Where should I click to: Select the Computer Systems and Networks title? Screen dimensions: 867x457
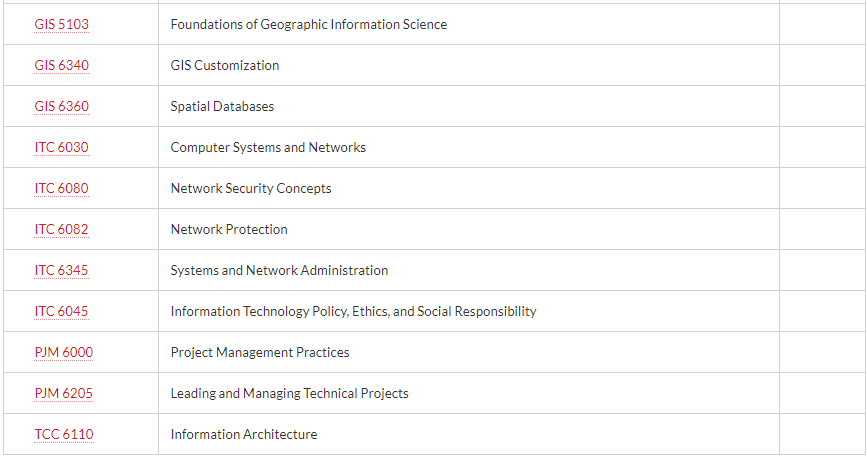point(268,147)
